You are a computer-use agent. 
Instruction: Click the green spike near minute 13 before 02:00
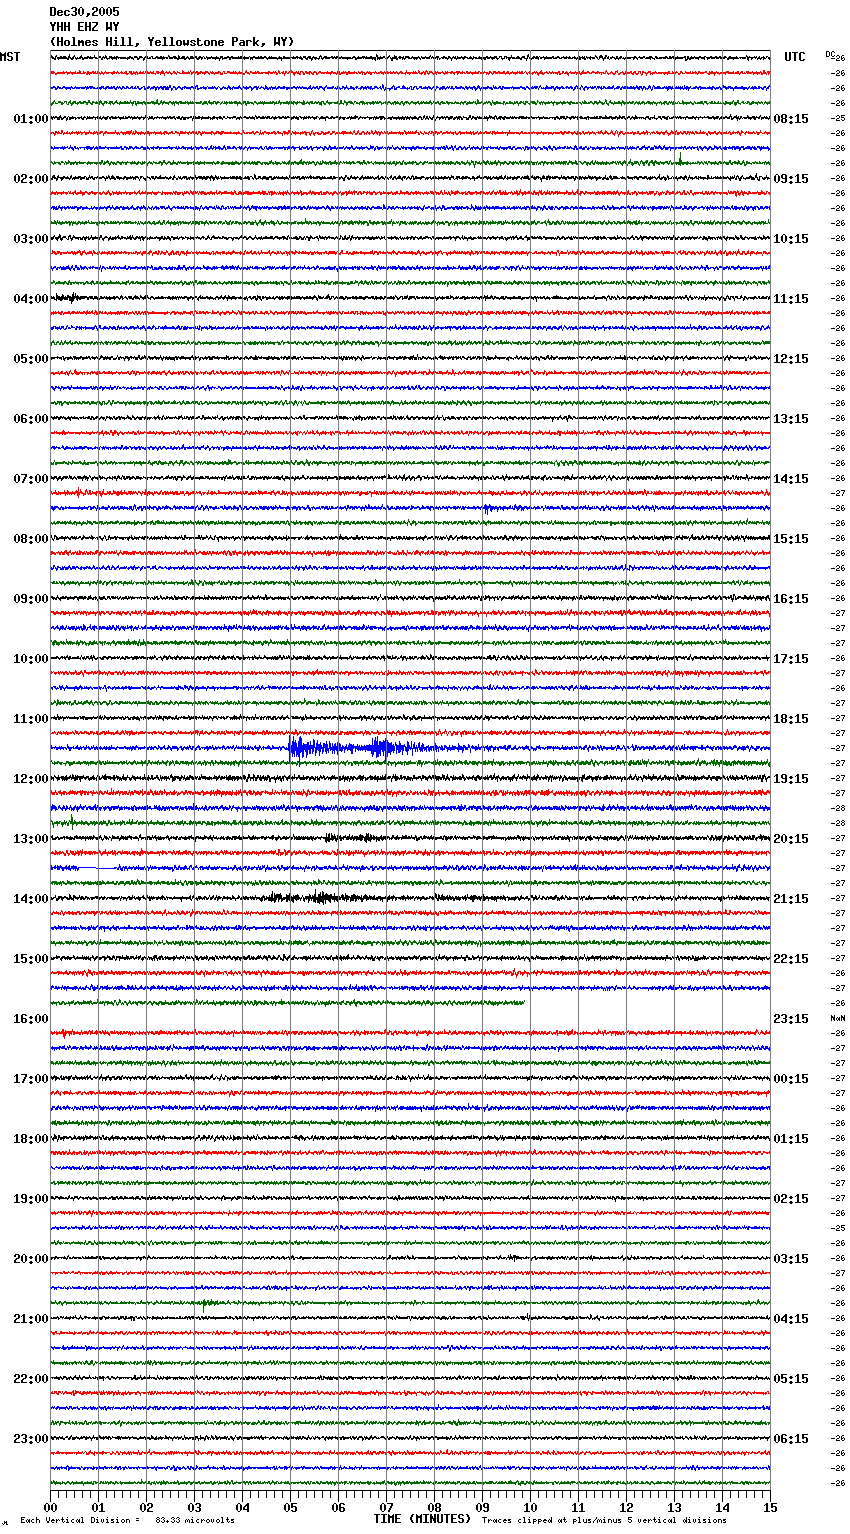tap(680, 158)
